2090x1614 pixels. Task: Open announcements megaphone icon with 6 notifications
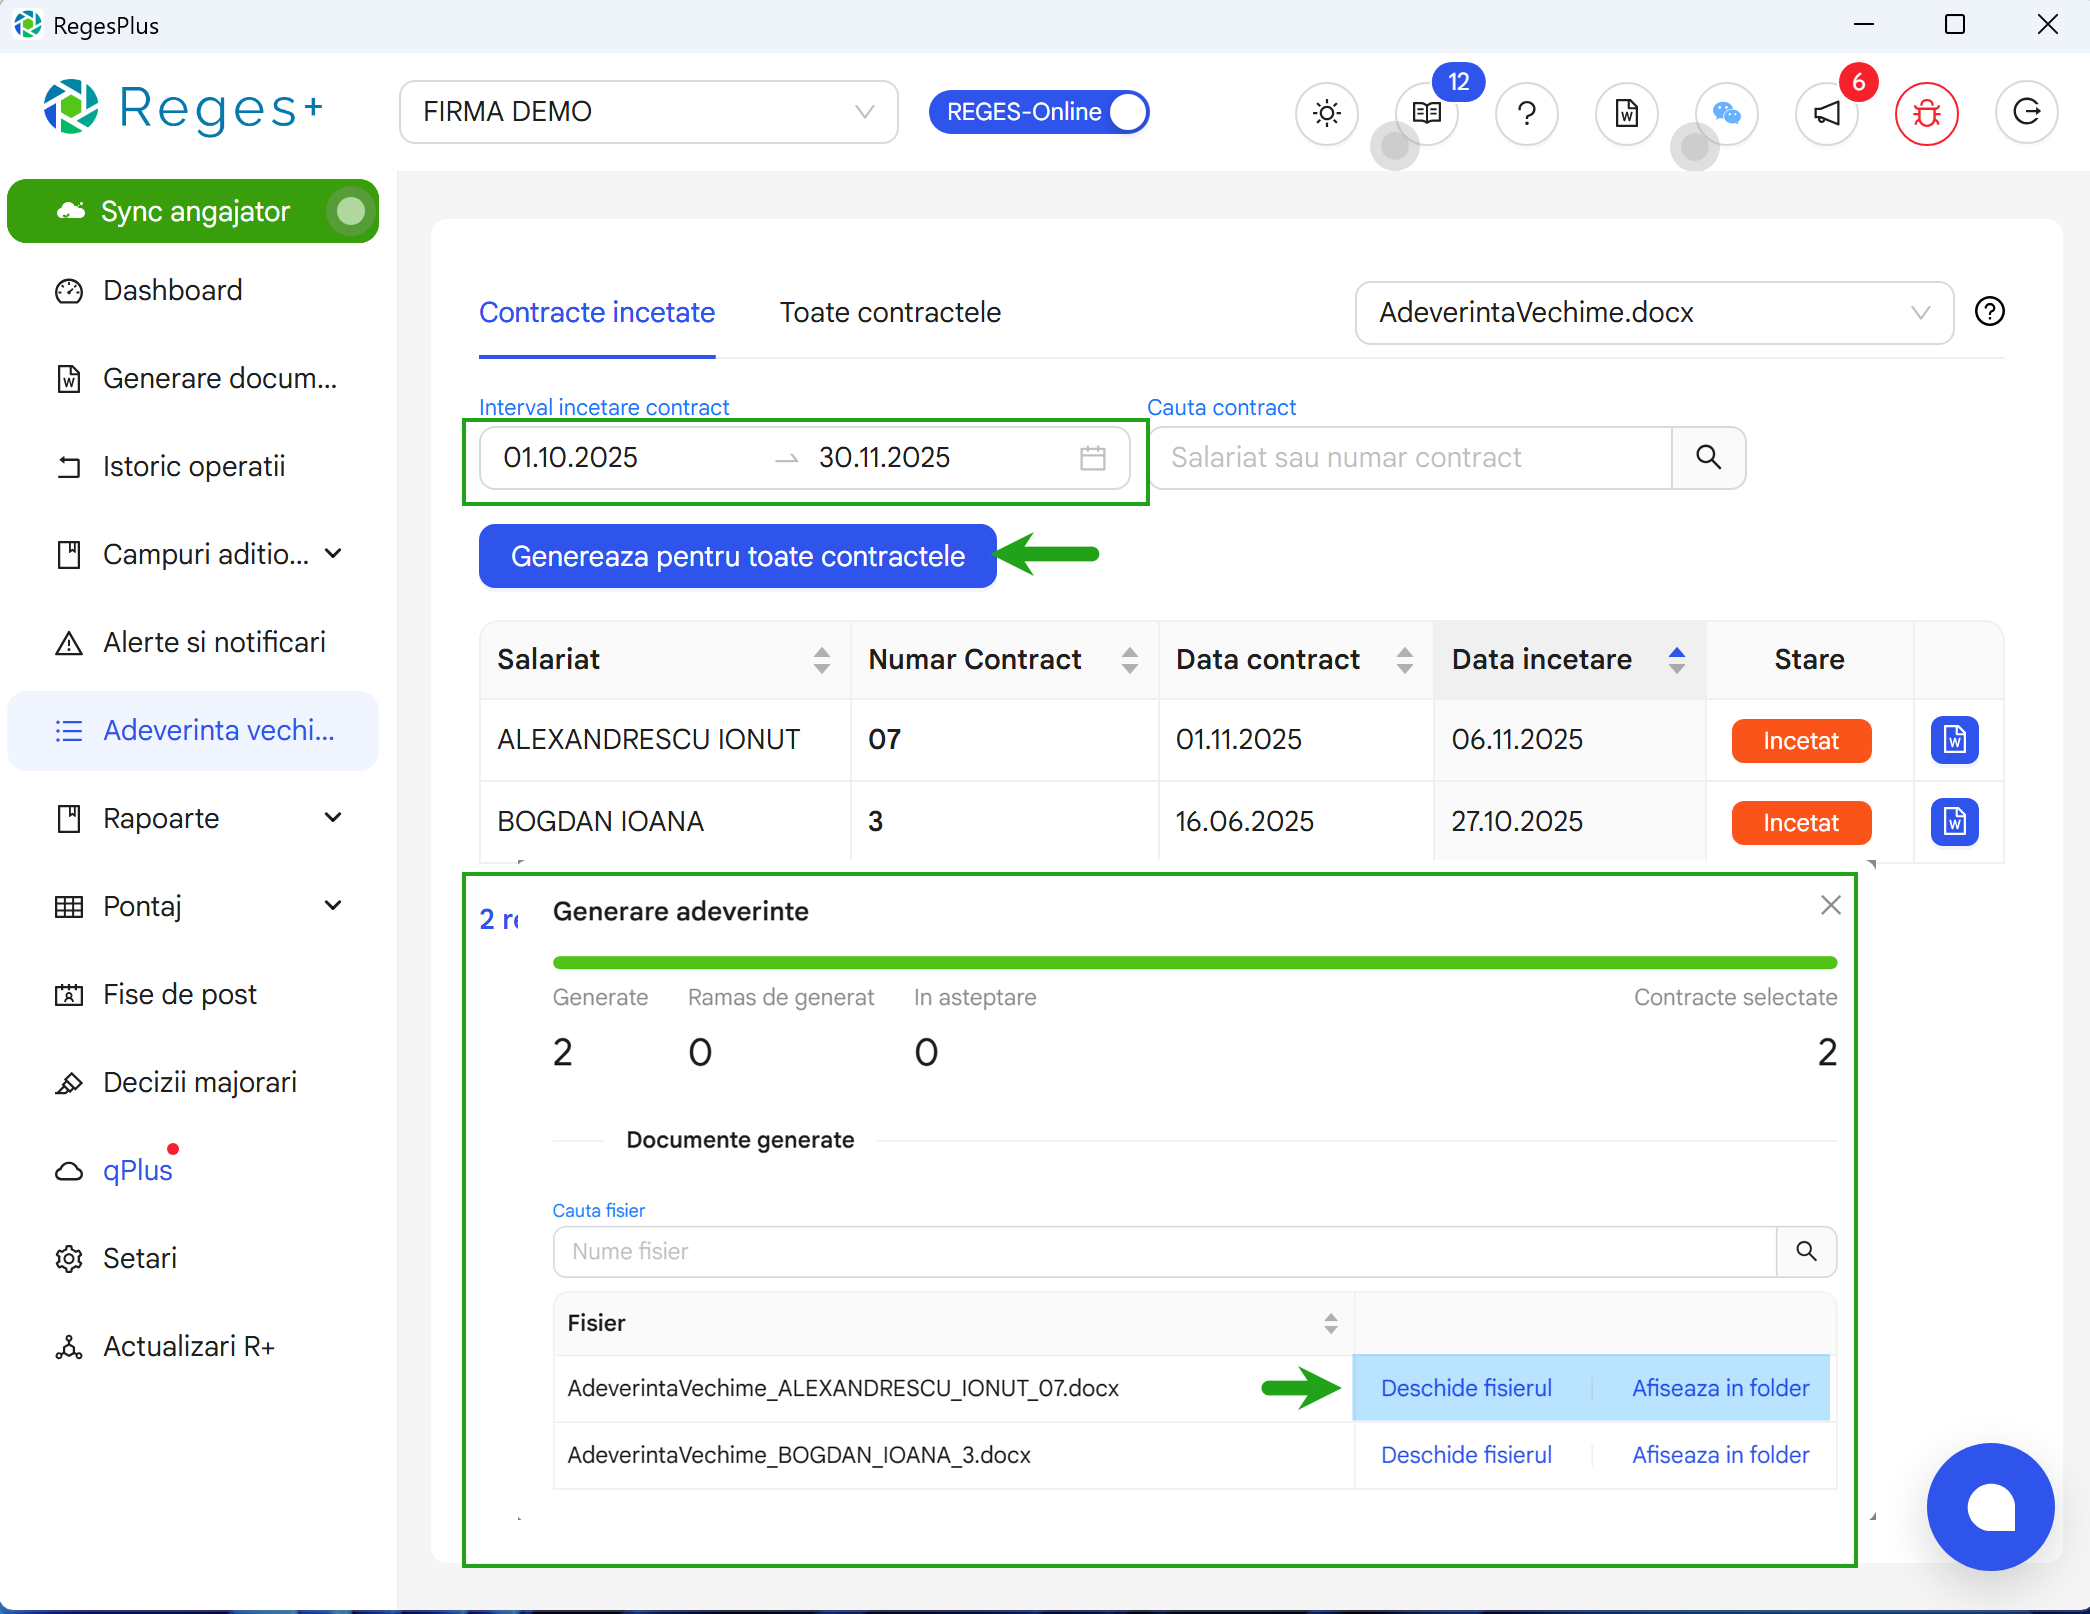[x=1827, y=113]
